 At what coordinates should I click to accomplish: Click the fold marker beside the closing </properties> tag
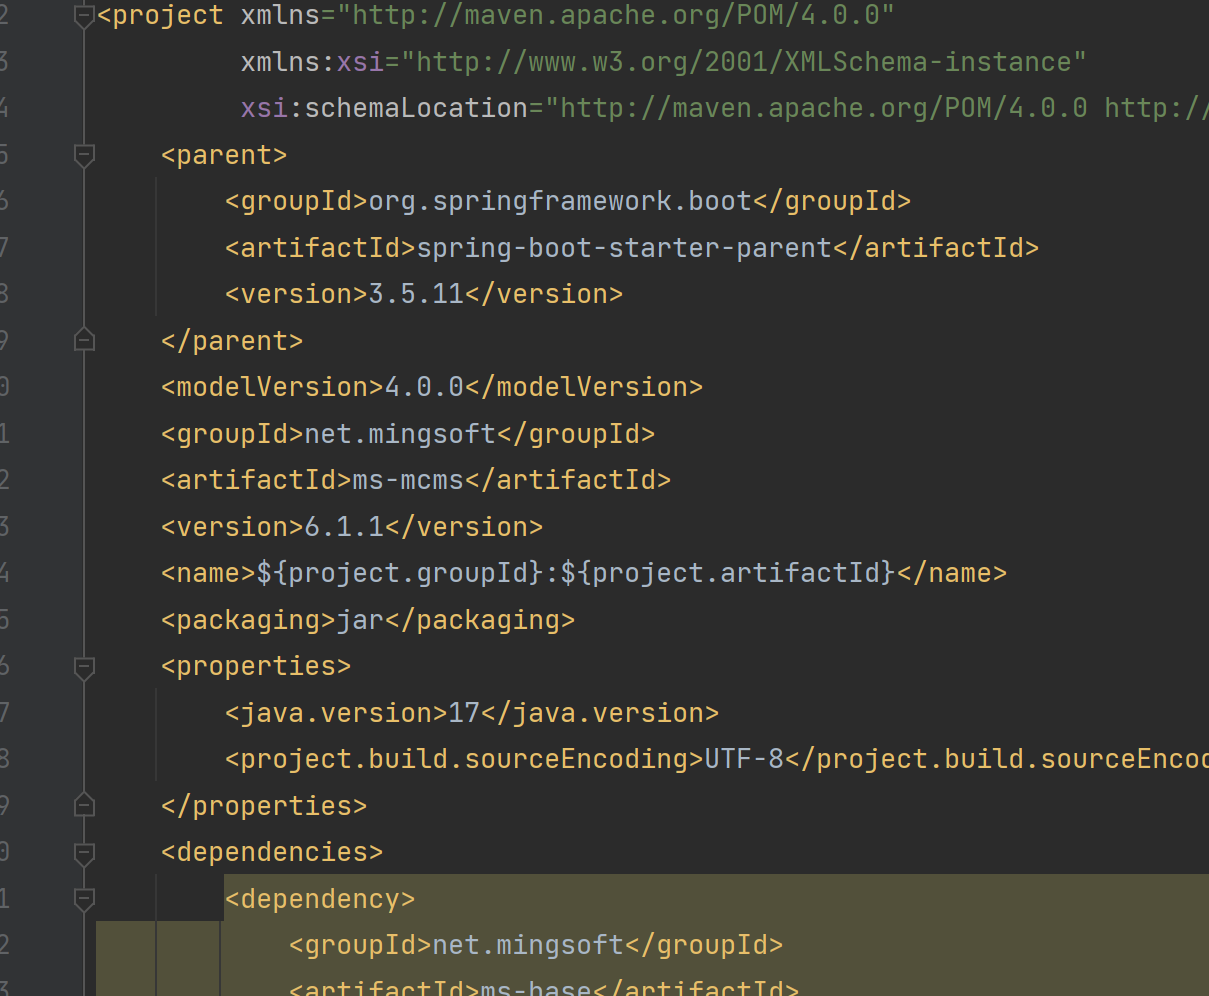[x=85, y=805]
